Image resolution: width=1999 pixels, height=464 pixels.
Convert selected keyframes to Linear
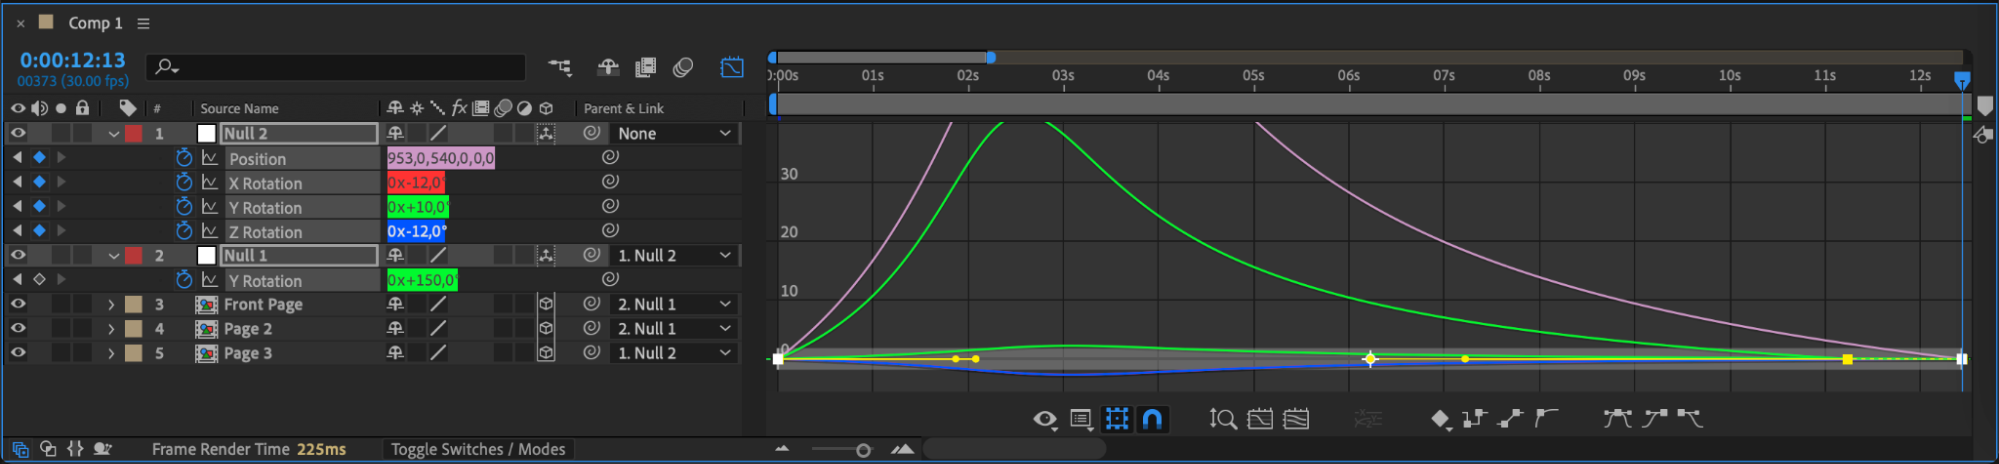coord(1510,419)
